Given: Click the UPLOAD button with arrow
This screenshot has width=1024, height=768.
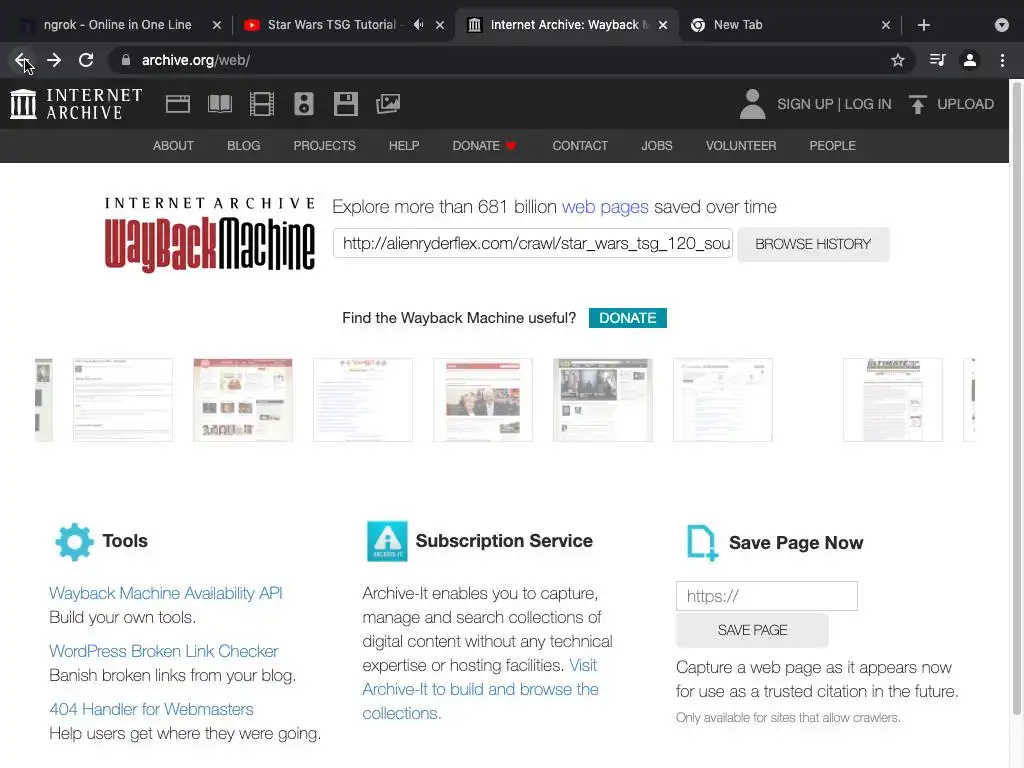Looking at the screenshot, I should point(951,104).
